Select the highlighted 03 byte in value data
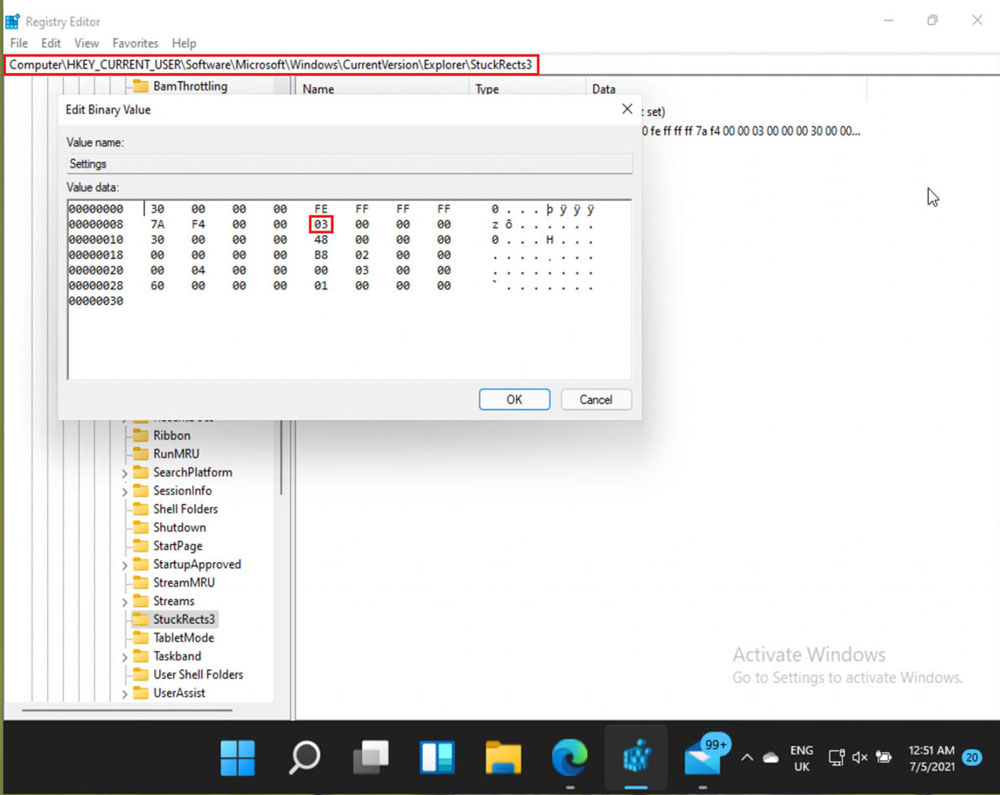This screenshot has height=795, width=1000. 320,224
